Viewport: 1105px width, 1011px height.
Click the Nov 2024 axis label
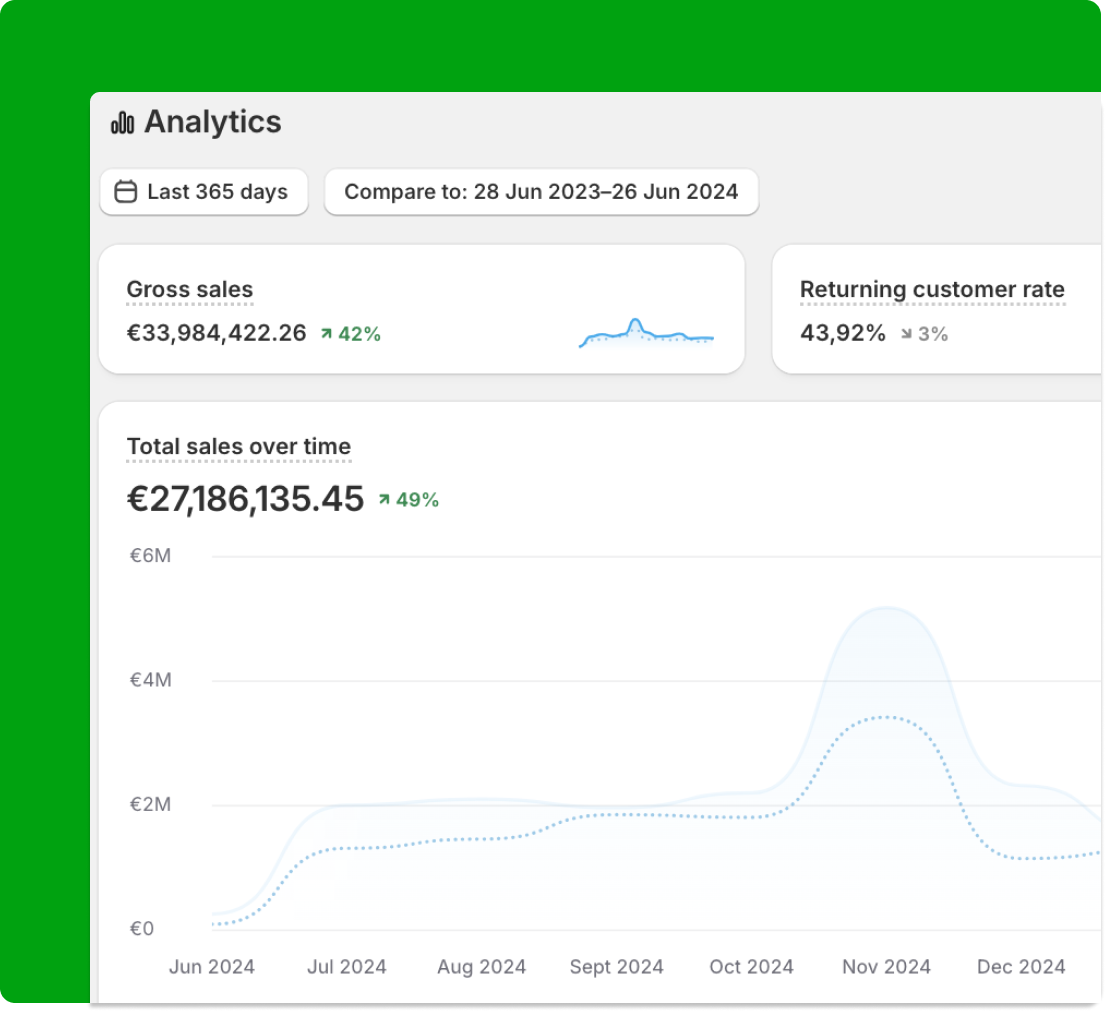coord(887,967)
